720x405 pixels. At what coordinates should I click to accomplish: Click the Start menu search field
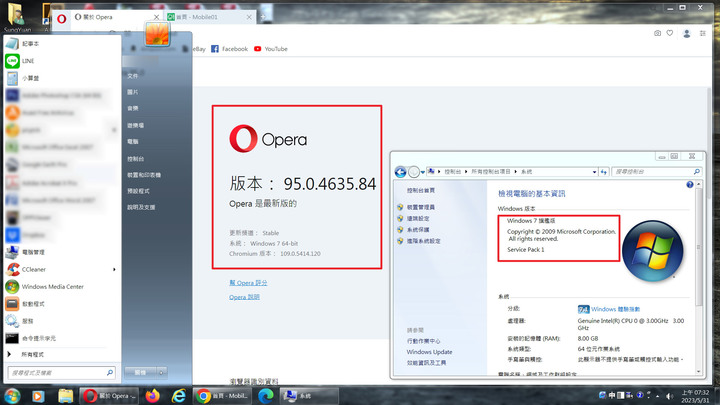[61, 373]
